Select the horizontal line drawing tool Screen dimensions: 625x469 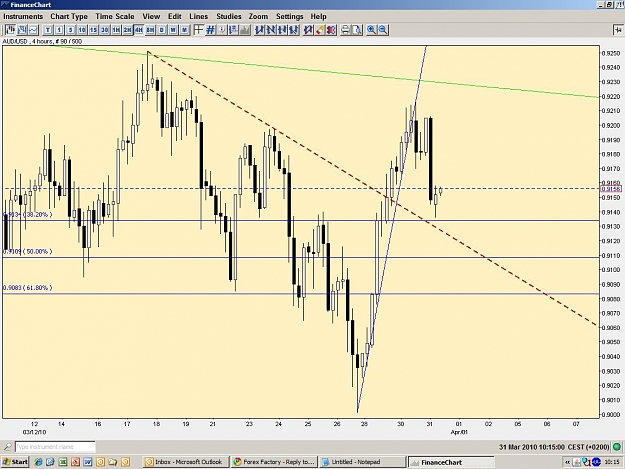point(283,30)
